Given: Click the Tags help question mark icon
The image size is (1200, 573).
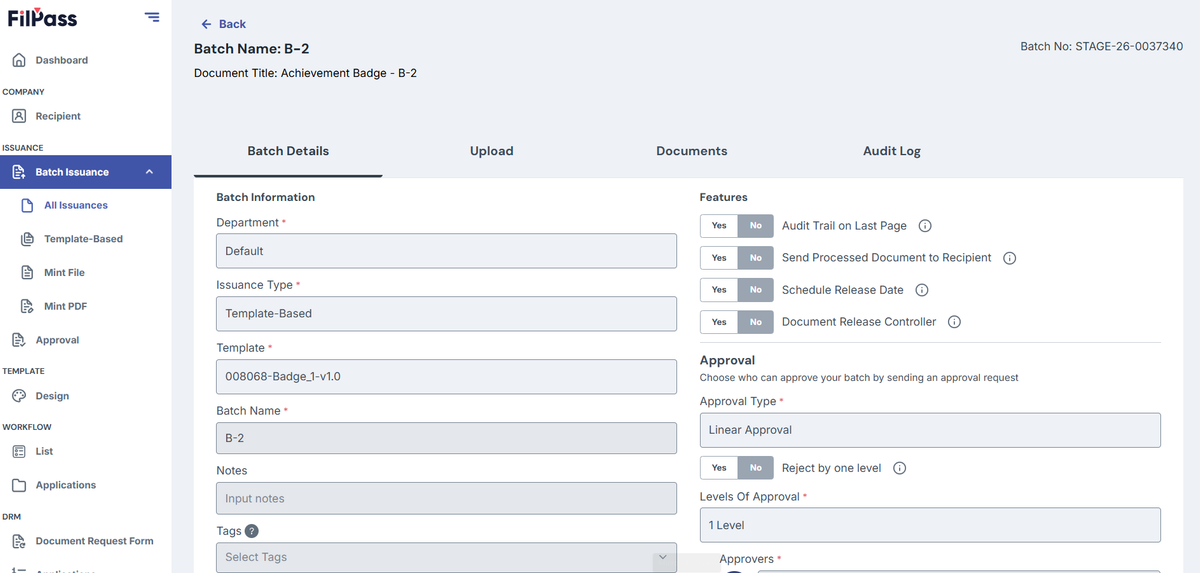Looking at the screenshot, I should point(252,531).
